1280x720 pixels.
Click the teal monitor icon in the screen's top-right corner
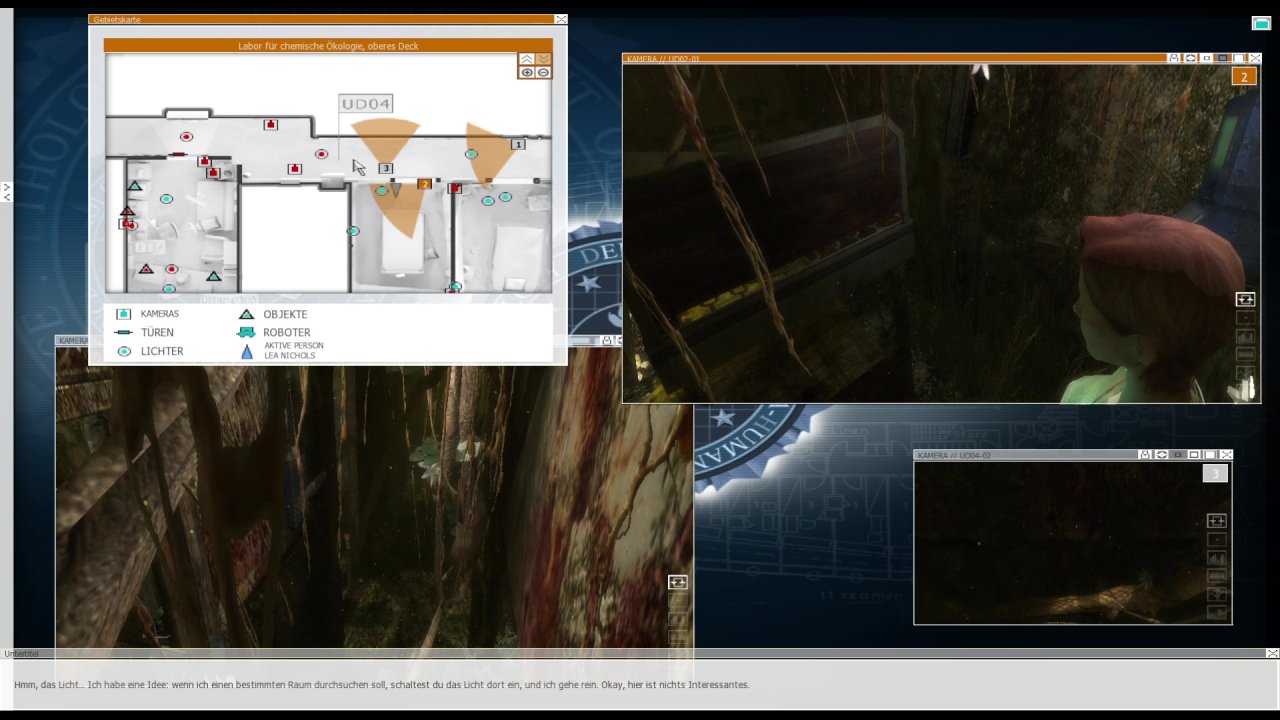click(x=1261, y=23)
